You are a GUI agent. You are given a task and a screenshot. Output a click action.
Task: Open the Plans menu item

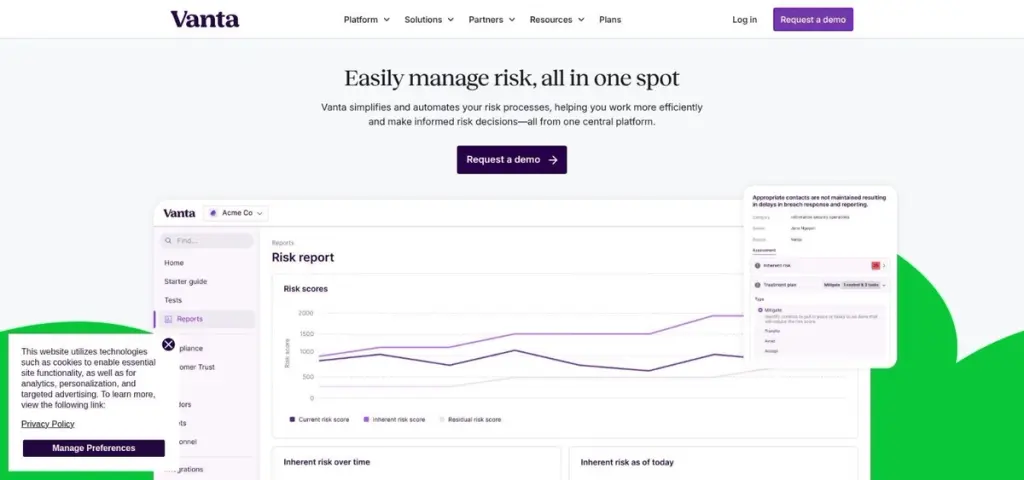tap(610, 20)
